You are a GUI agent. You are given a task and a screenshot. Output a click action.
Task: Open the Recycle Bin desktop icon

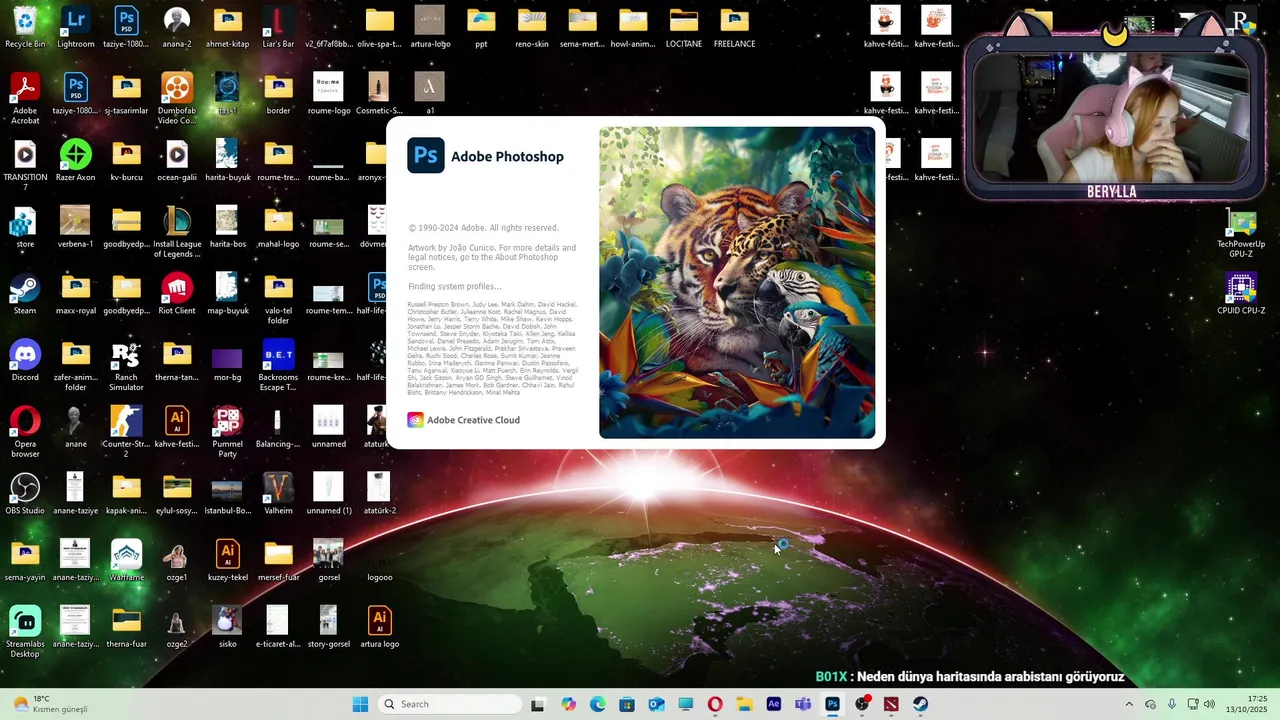pyautogui.click(x=25, y=27)
